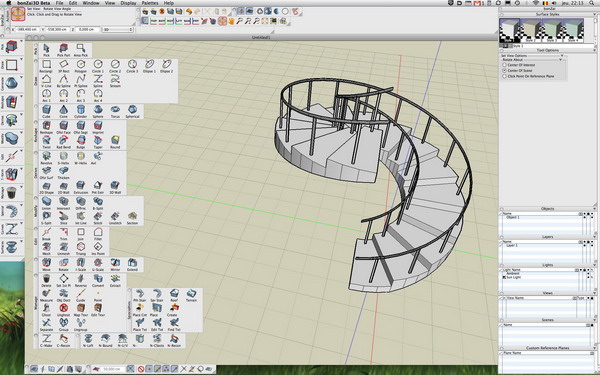Image resolution: width=600 pixels, height=375 pixels.
Task: Select the Mirror tool
Action: [x=115, y=264]
